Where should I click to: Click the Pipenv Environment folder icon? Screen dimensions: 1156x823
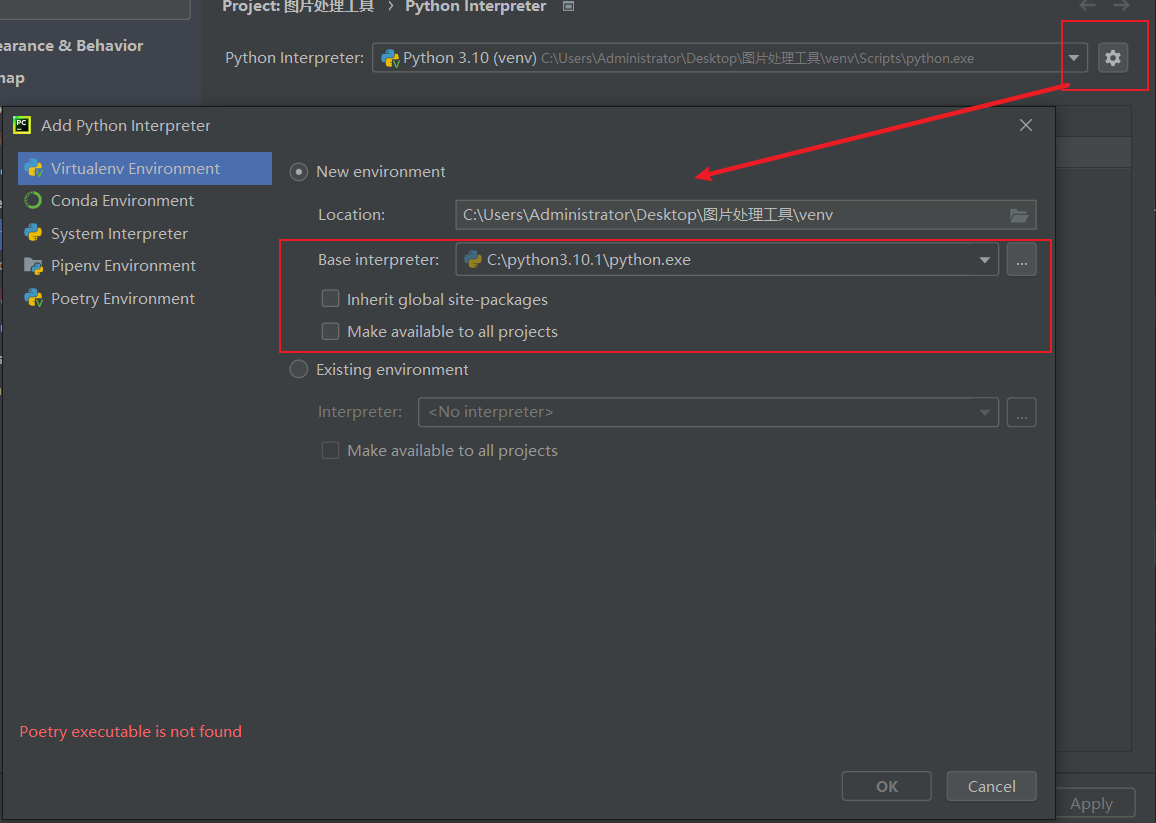click(33, 265)
